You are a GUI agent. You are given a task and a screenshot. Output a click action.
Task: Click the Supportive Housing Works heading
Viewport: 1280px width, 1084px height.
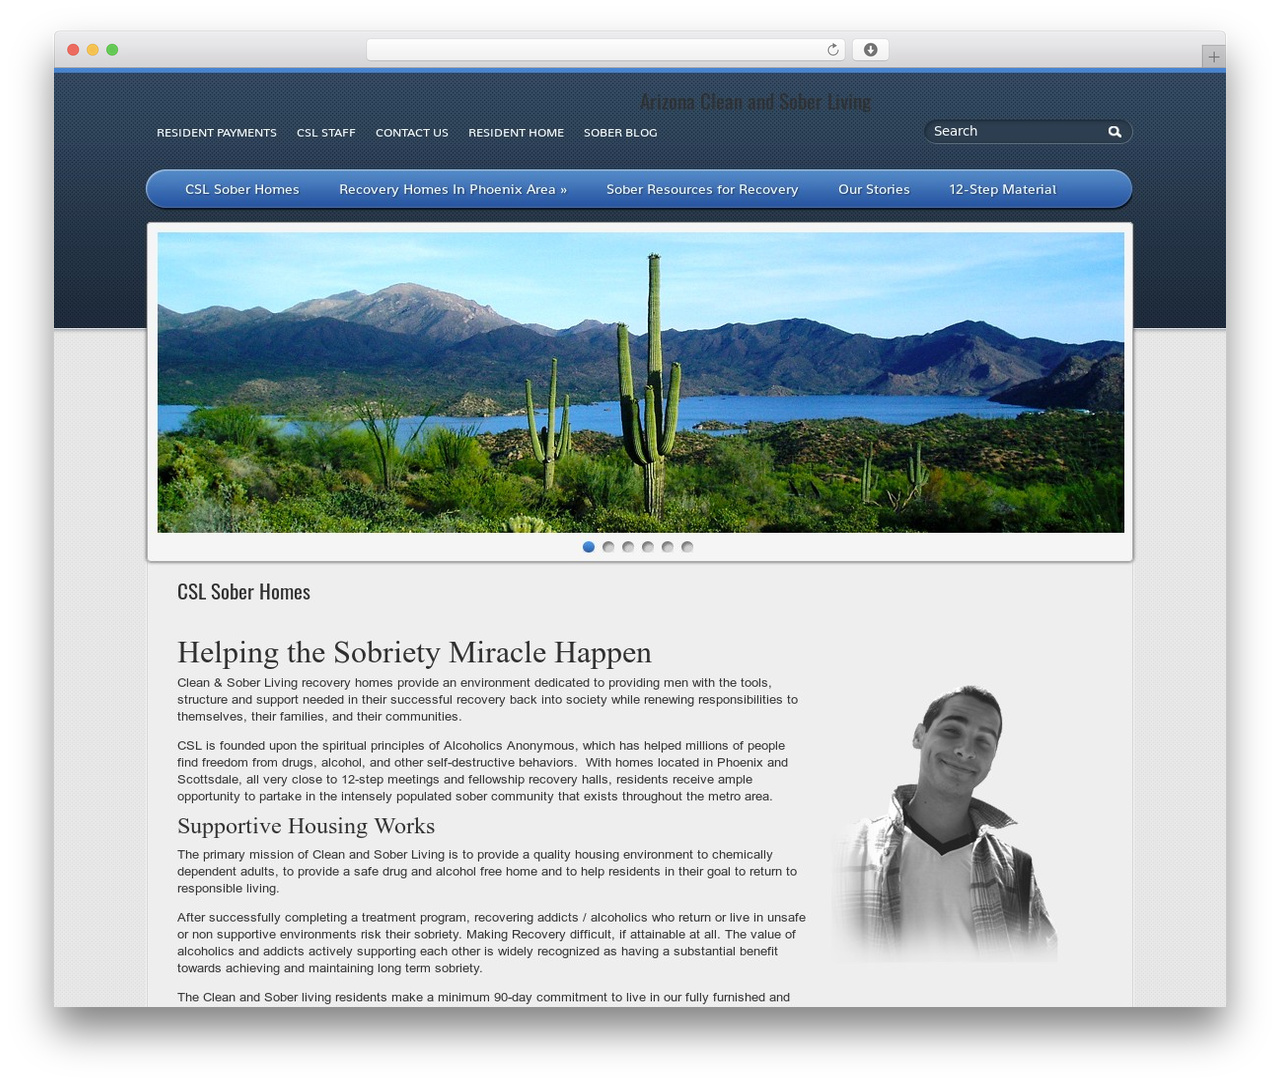click(x=306, y=826)
